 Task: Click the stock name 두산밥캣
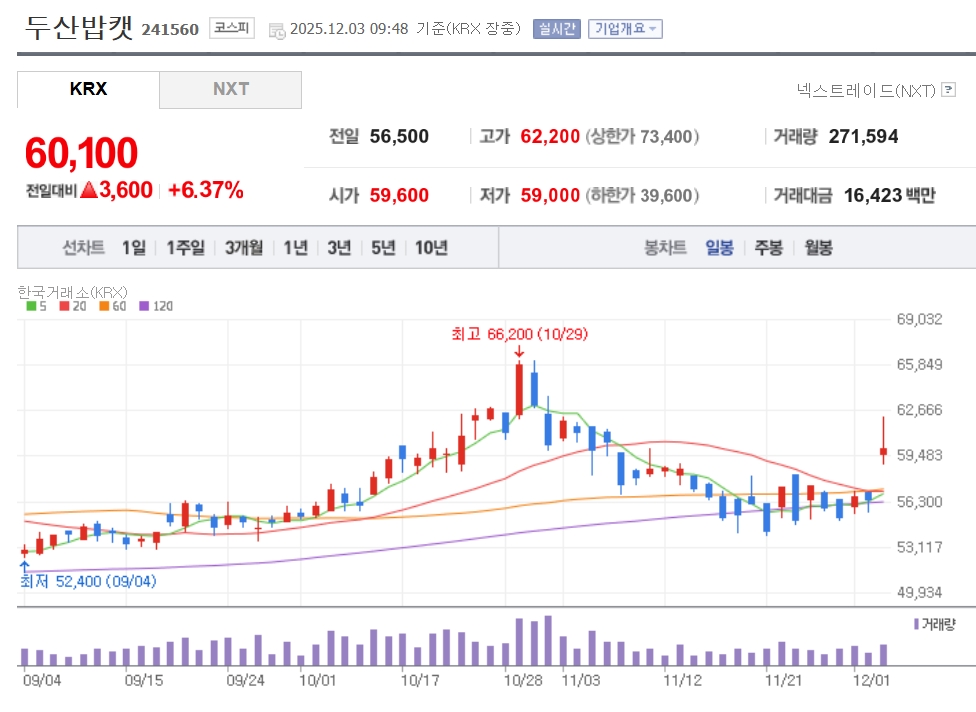(x=78, y=27)
